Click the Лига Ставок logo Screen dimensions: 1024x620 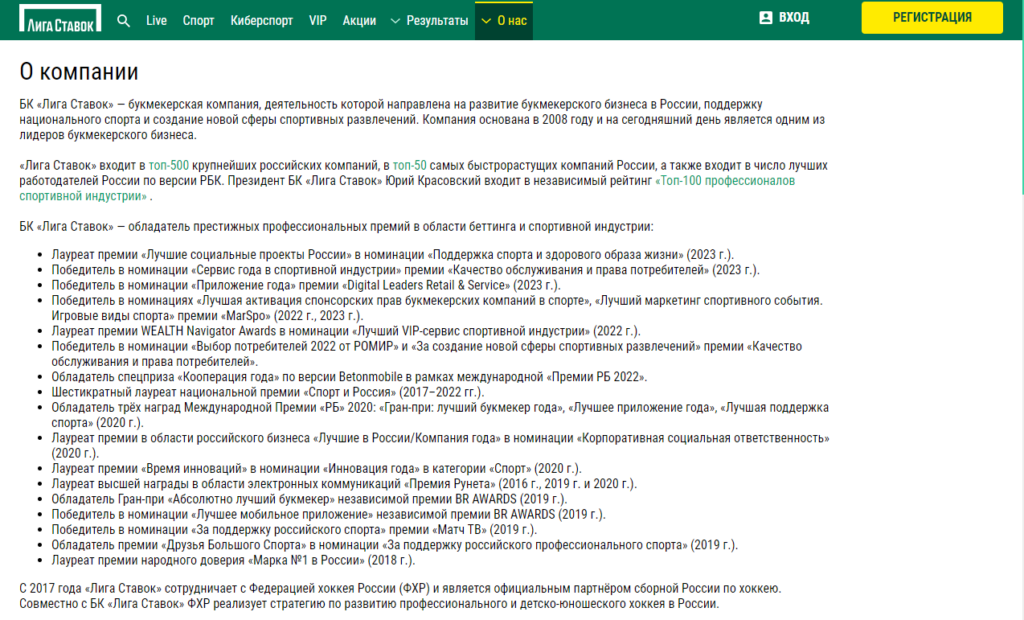(60, 18)
